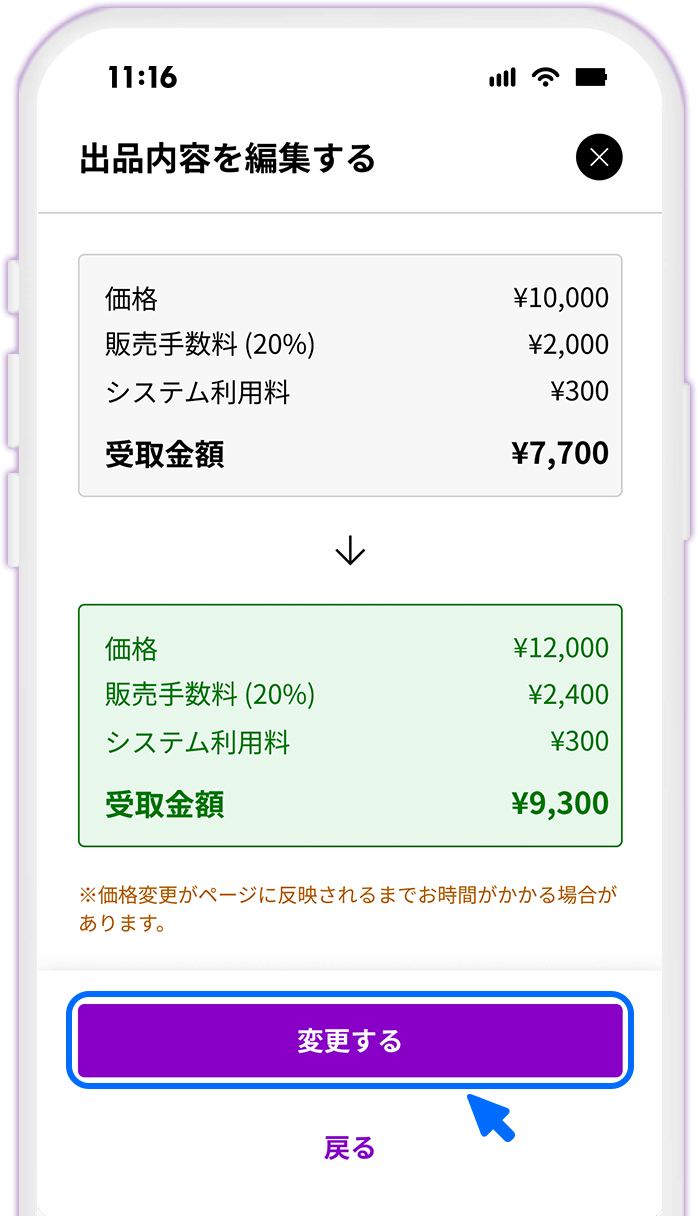Tap the battery icon in the status bar
The width and height of the screenshot is (698, 1216).
591,76
